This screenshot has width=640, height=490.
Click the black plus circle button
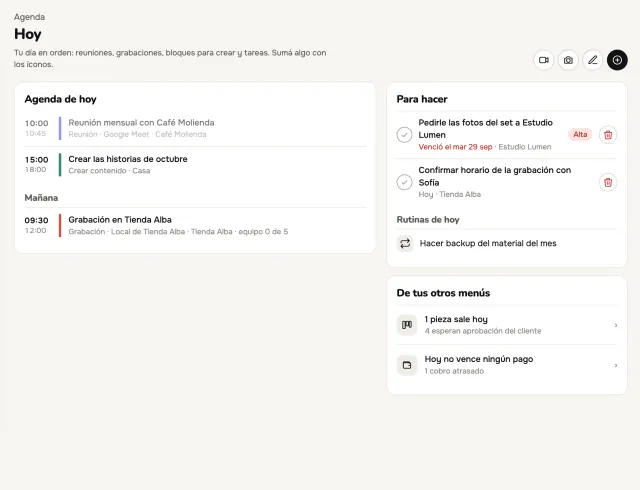617,60
